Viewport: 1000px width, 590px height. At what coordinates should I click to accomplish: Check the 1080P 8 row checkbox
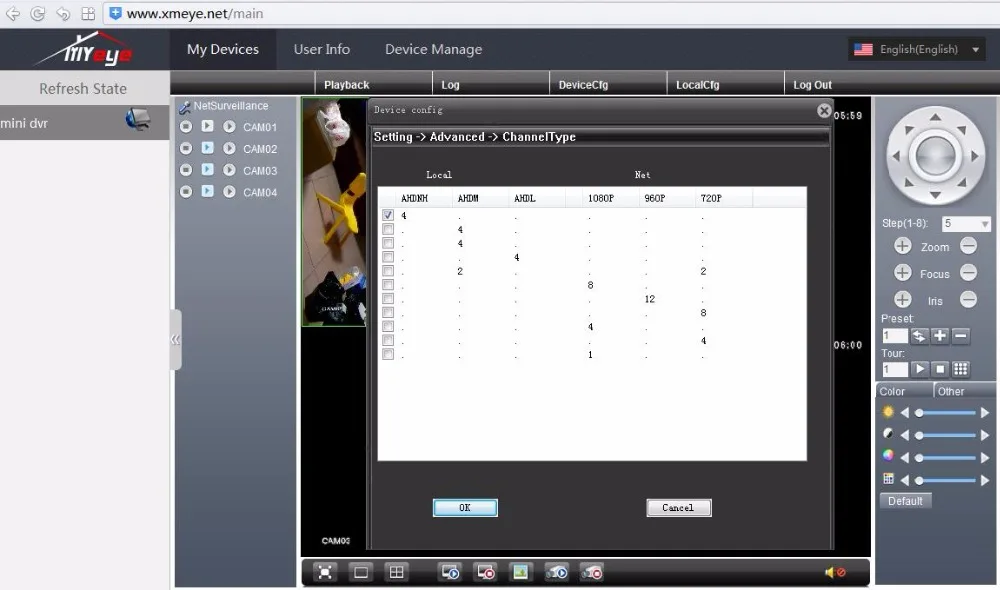coord(388,285)
